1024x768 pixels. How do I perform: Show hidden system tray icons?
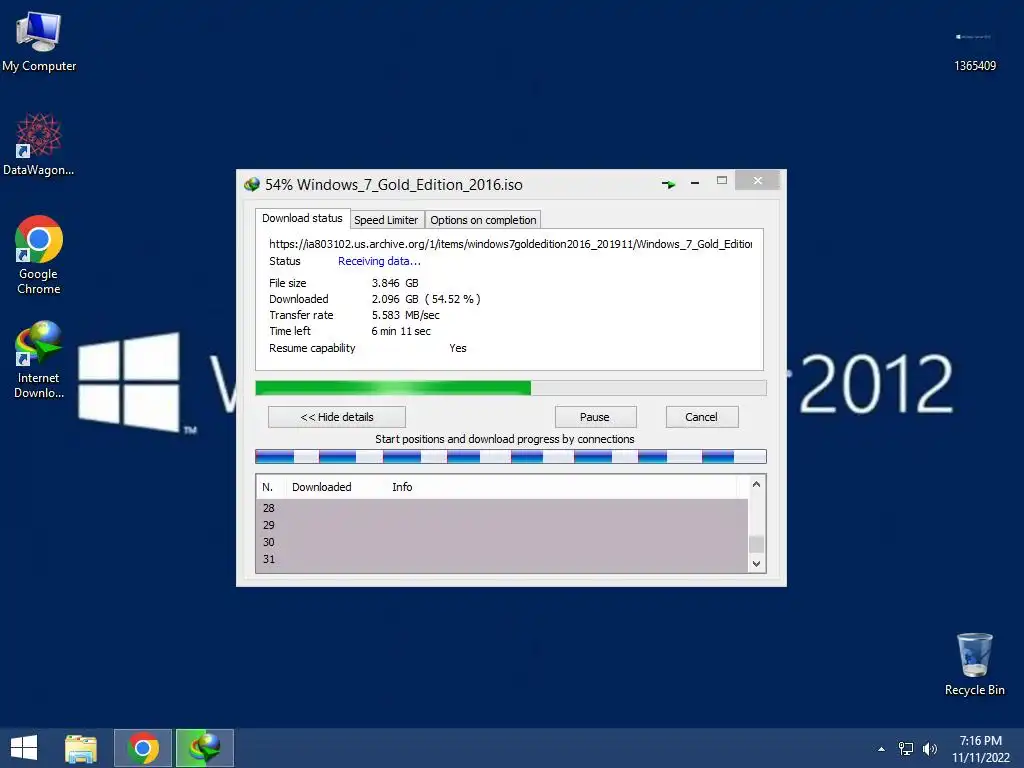[882, 749]
